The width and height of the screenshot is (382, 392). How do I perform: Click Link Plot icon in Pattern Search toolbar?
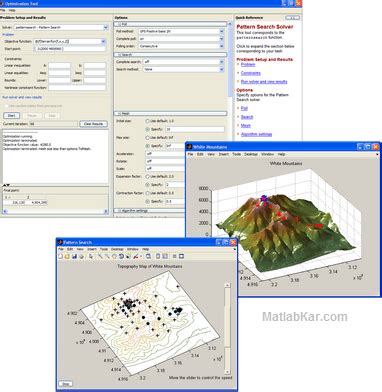click(148, 256)
